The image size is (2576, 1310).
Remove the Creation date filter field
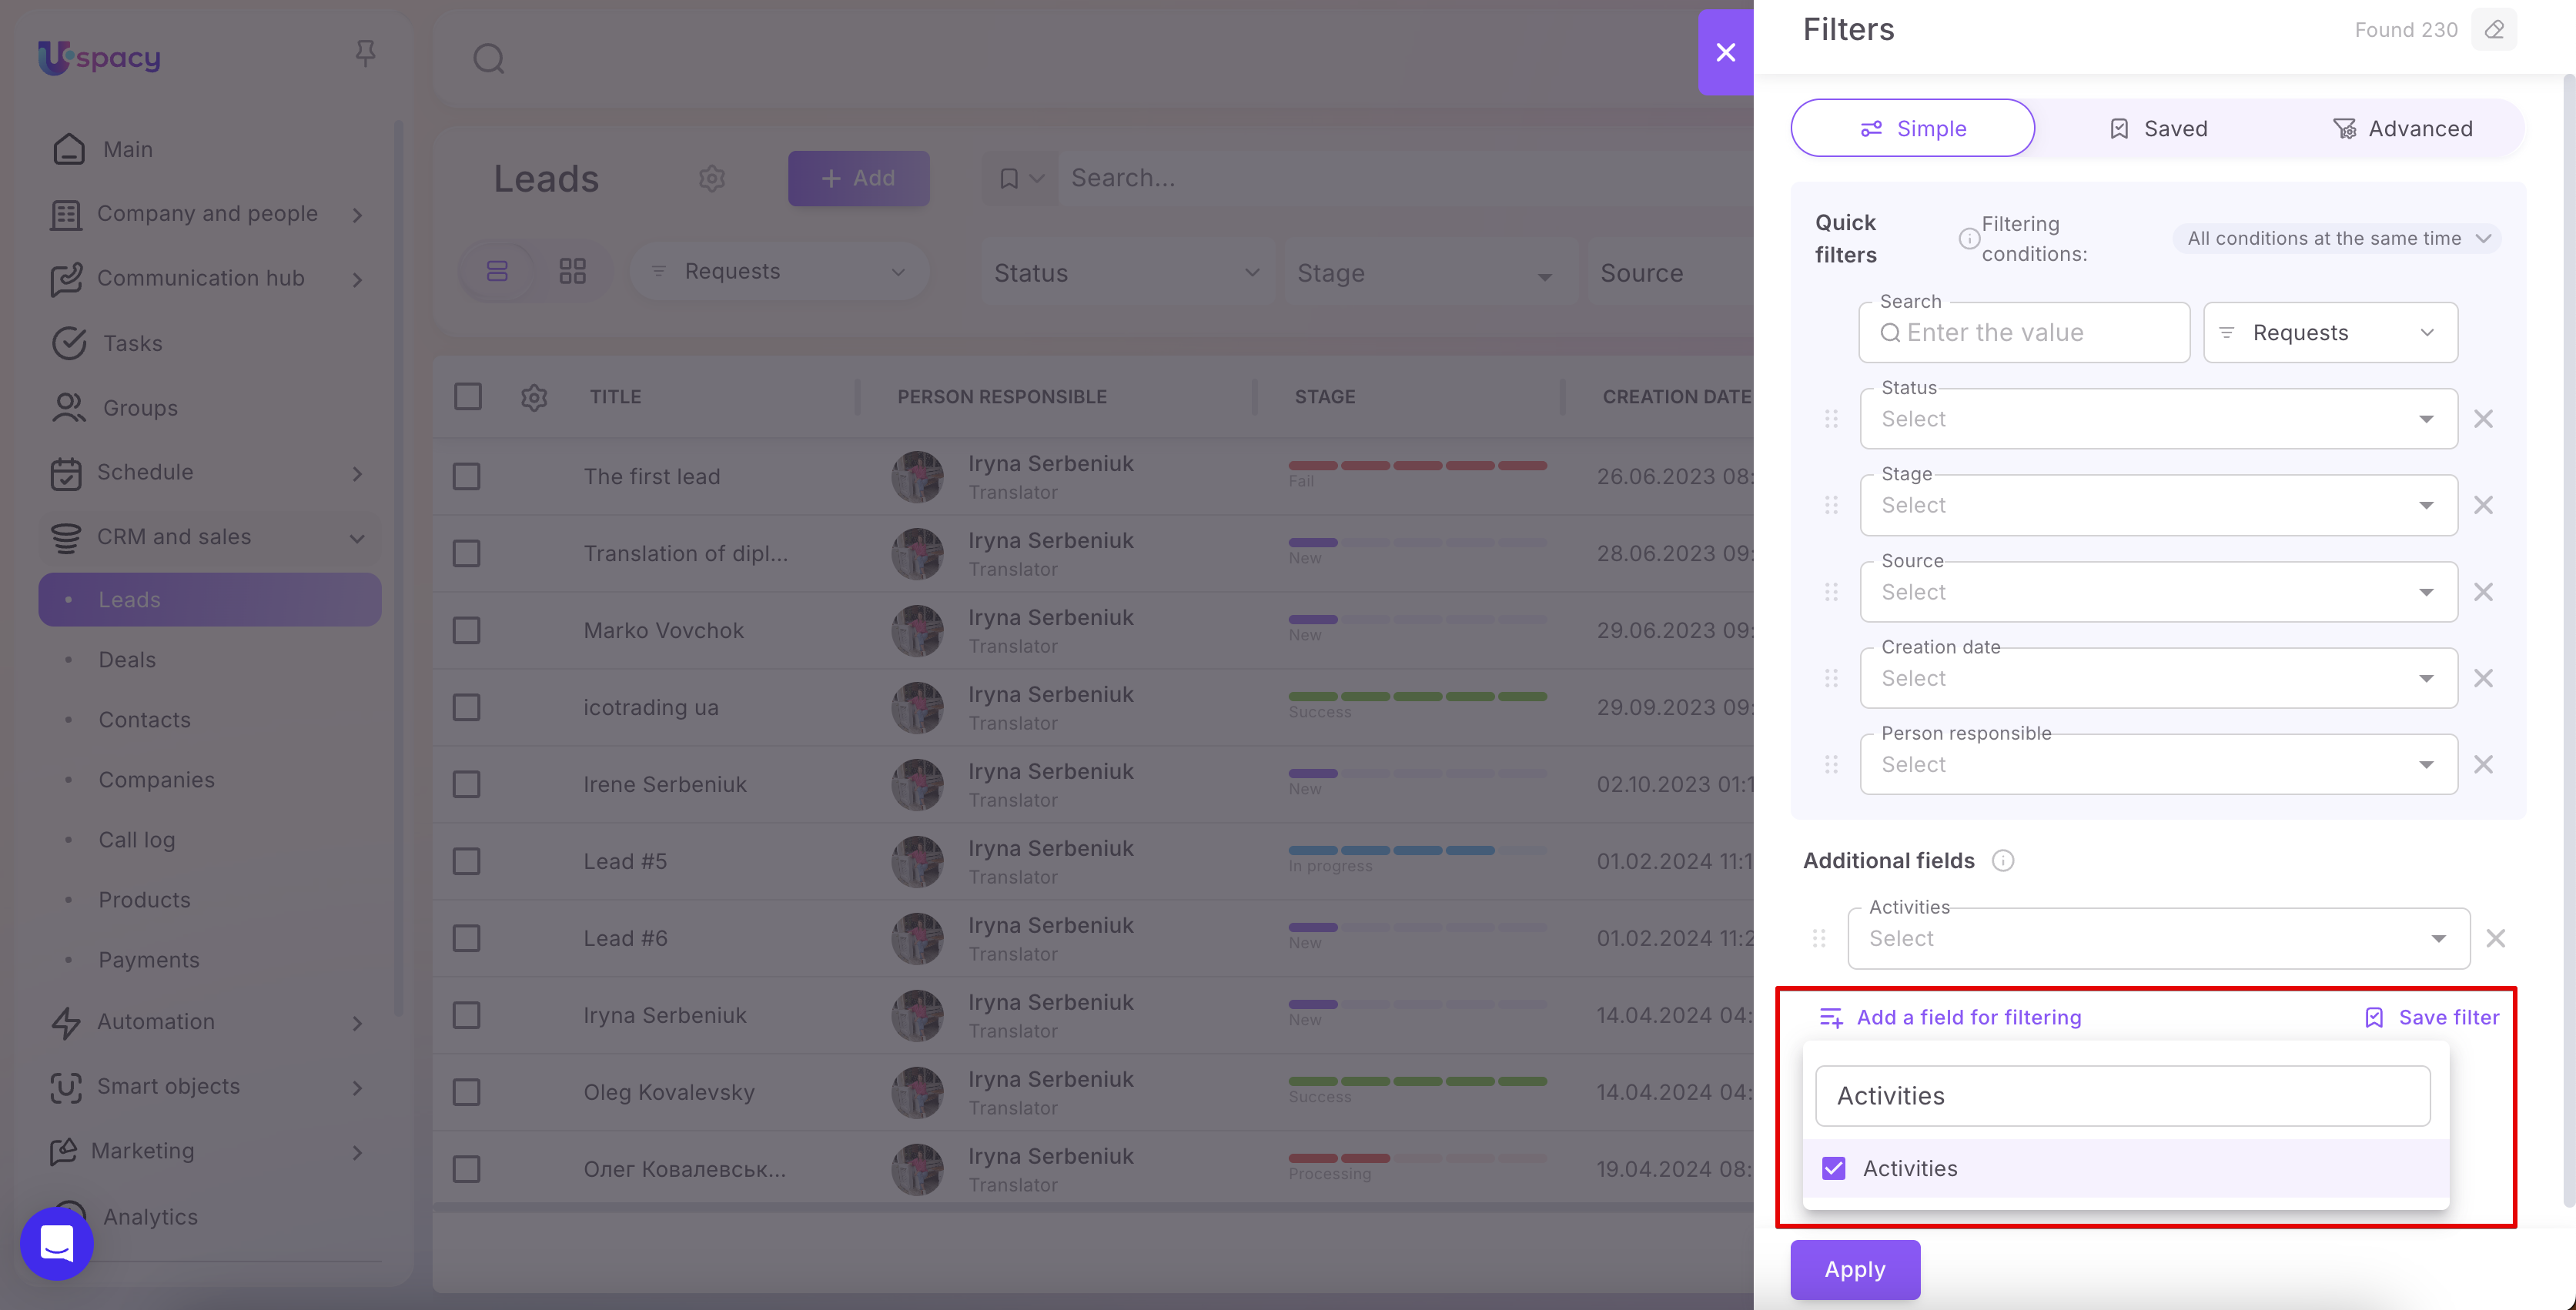[x=2483, y=678]
